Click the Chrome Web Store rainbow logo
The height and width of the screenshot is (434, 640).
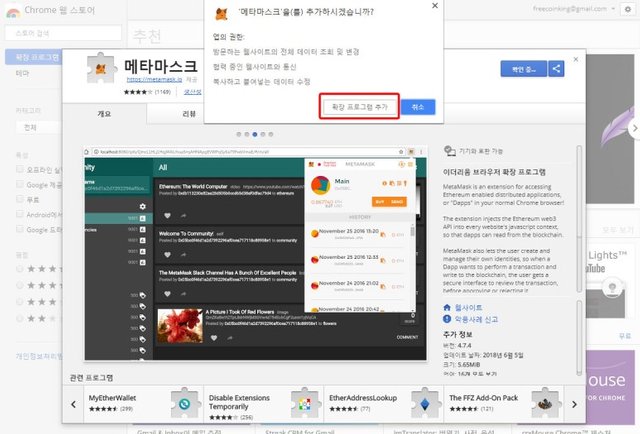(13, 12)
